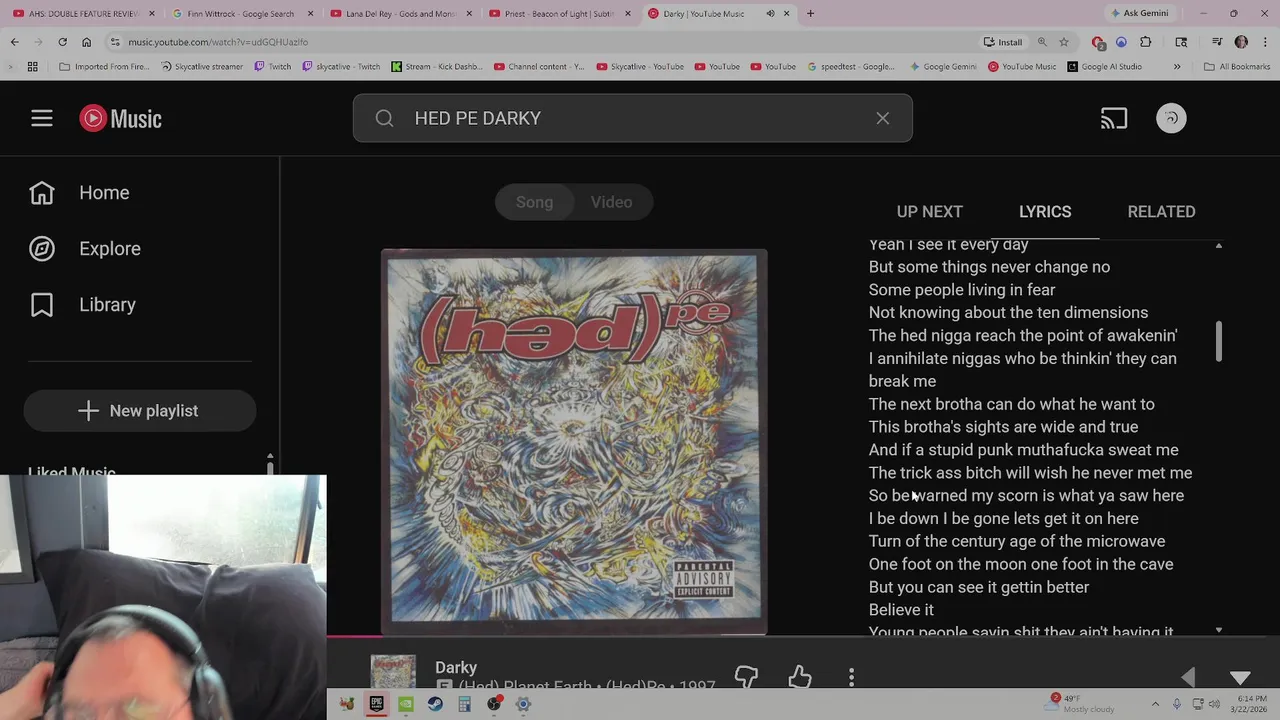The image size is (1280, 720).
Task: Collapse the player page with down arrow
Action: [1240, 678]
